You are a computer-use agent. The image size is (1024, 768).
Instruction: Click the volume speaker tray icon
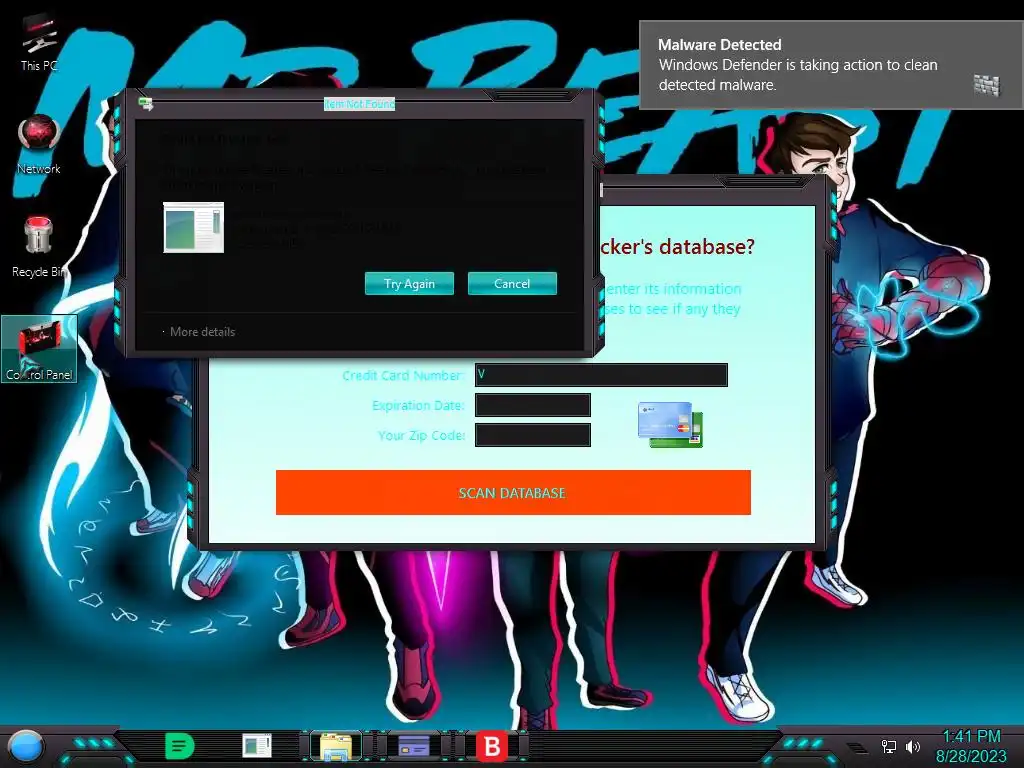[913, 746]
